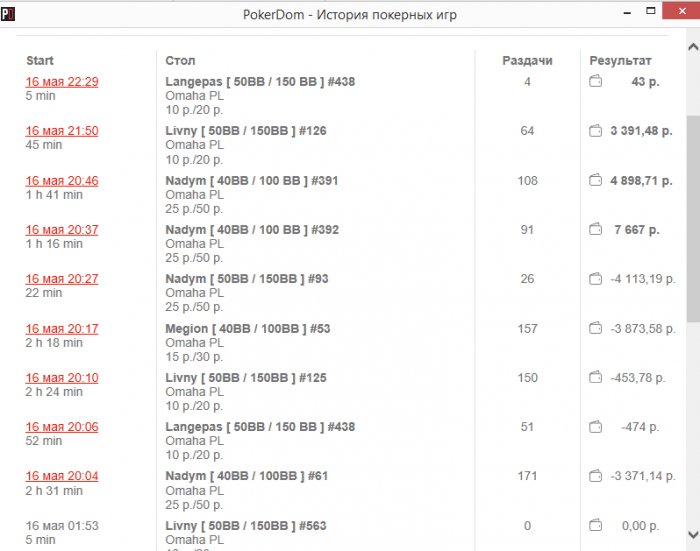Click the Start column header
The height and width of the screenshot is (551, 700).
(x=40, y=61)
